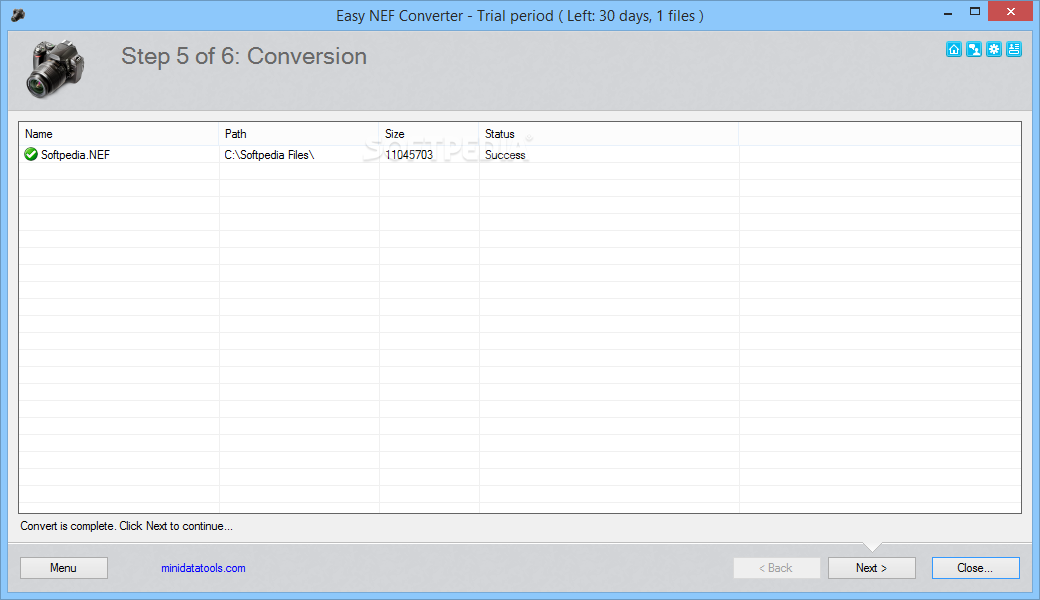The width and height of the screenshot is (1040, 600).
Task: Click the Next > button
Action: pos(872,568)
